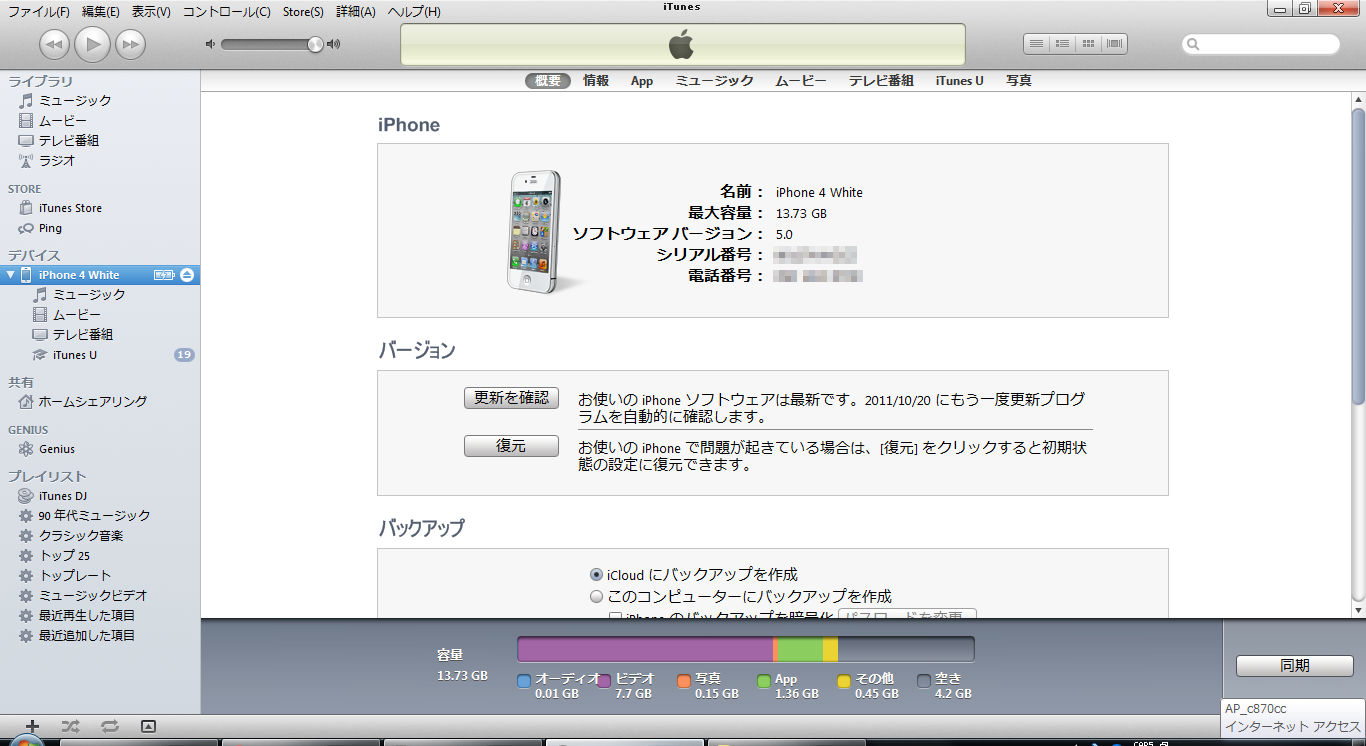
Task: Open the 最近再生した項目 playlist
Action: coord(86,616)
